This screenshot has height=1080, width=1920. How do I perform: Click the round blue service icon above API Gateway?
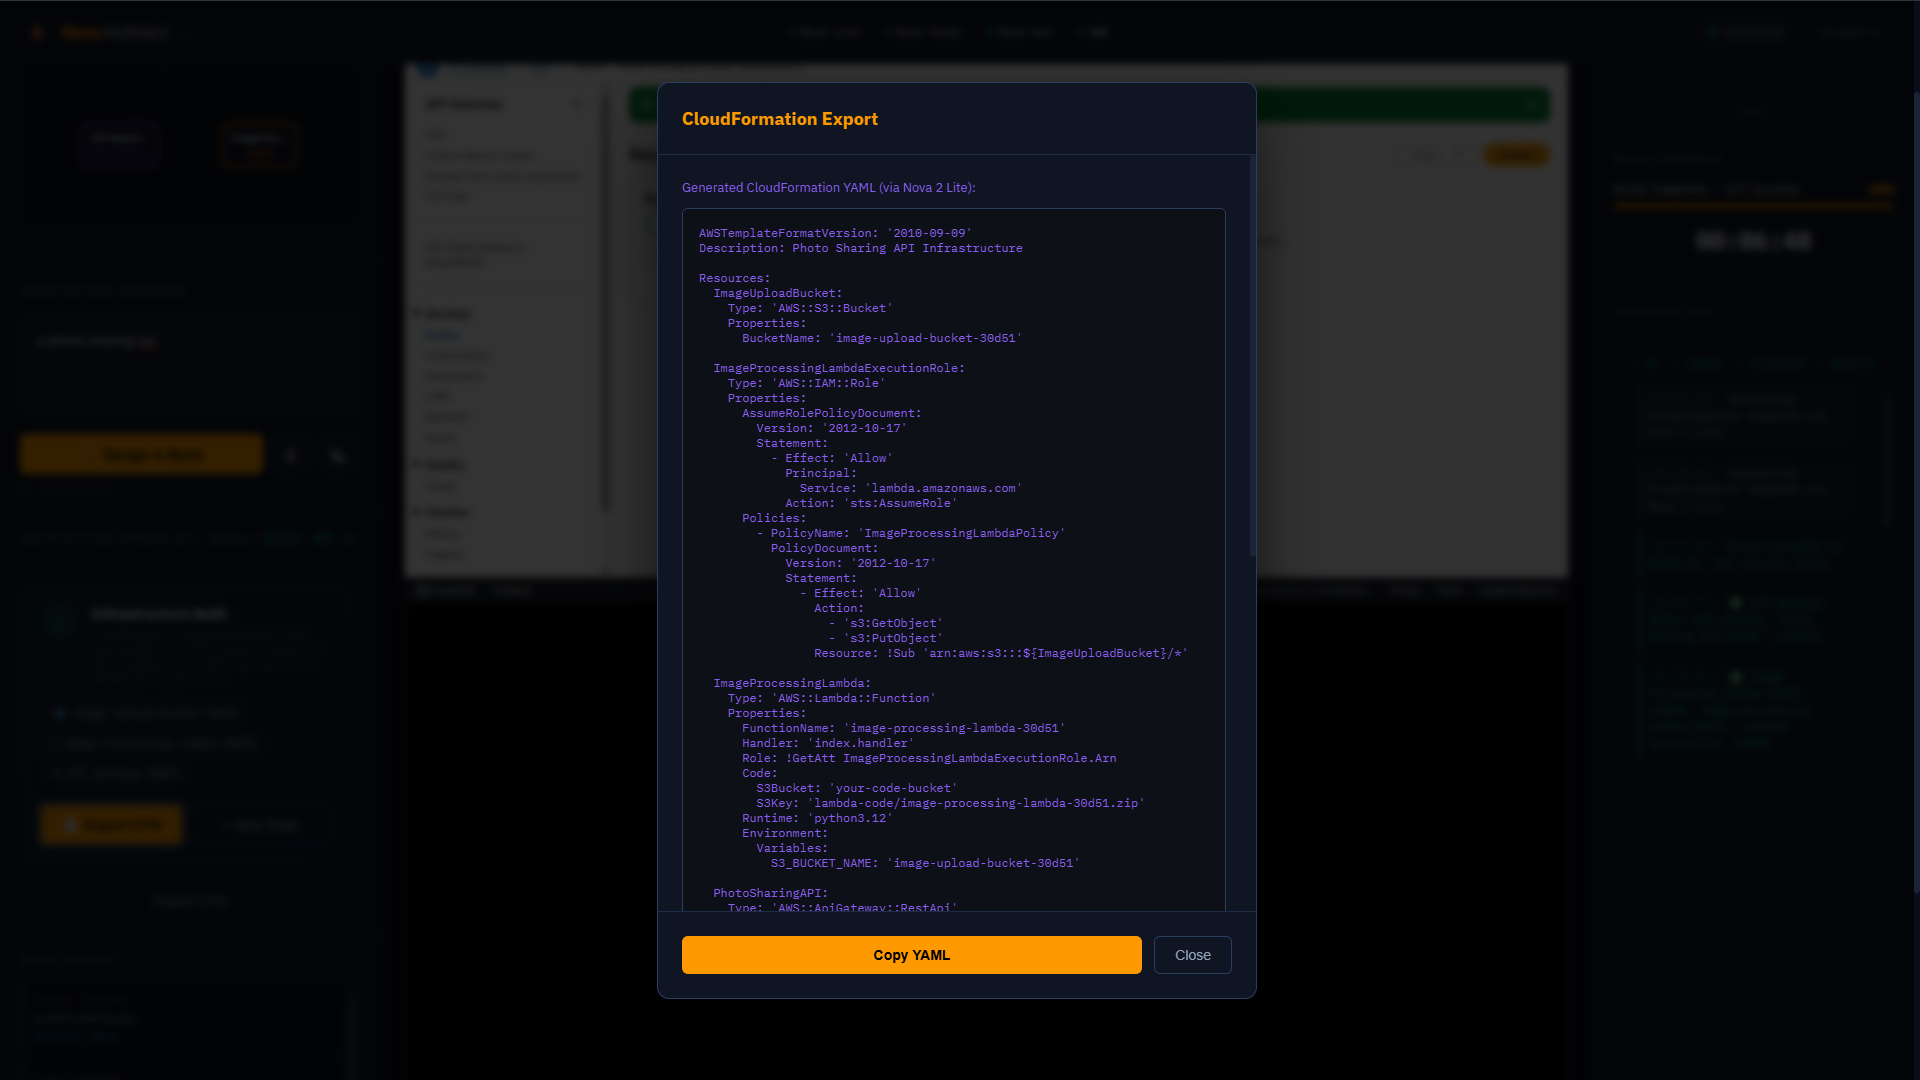[427, 70]
